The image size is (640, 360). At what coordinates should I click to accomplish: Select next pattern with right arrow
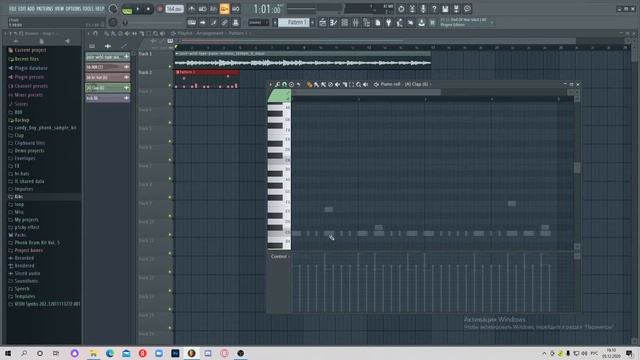[x=313, y=22]
